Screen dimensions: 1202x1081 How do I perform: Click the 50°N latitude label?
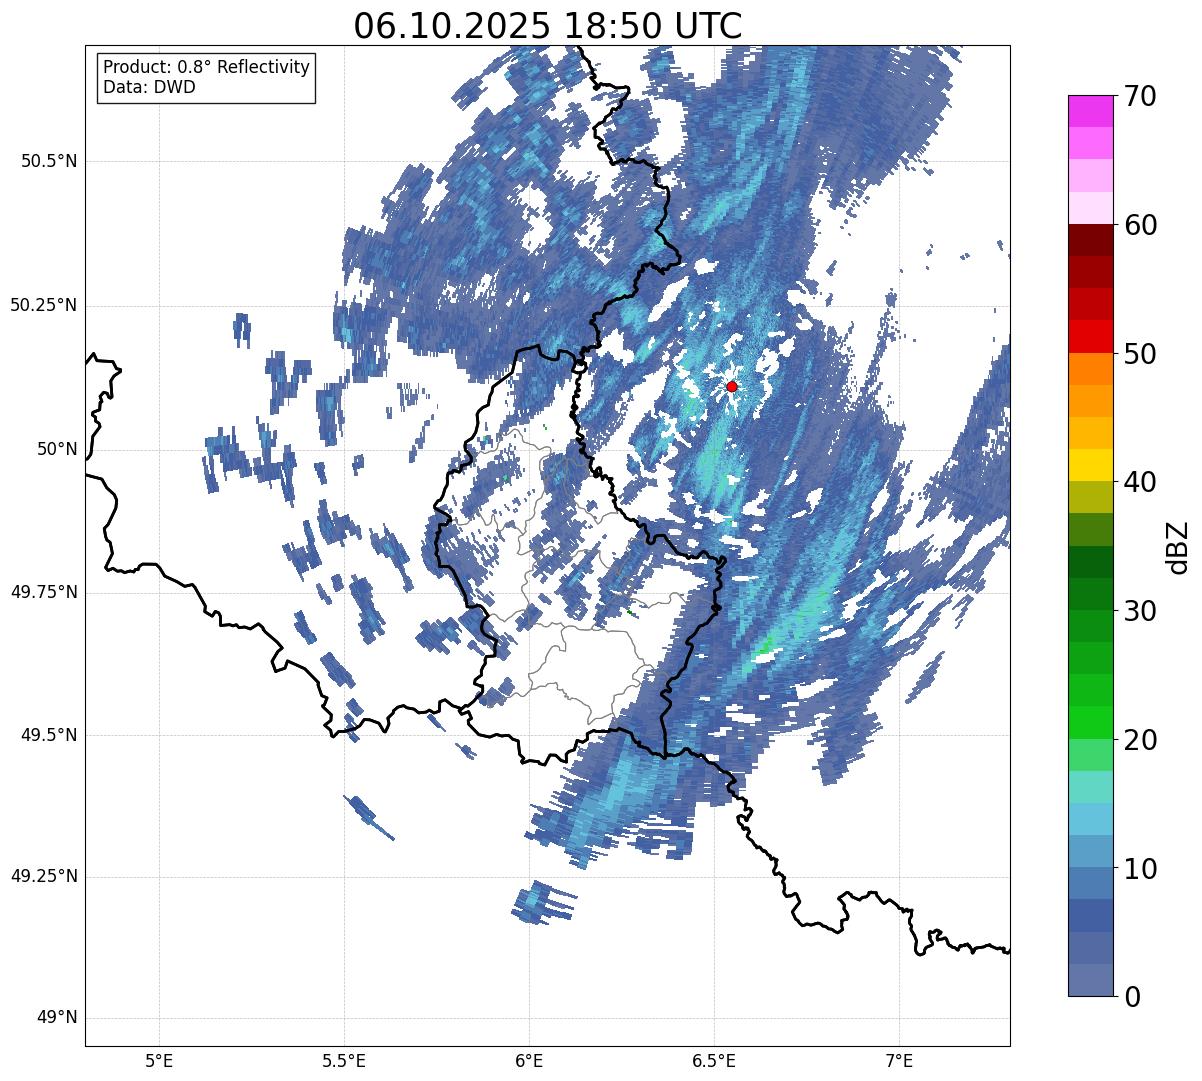(x=57, y=449)
